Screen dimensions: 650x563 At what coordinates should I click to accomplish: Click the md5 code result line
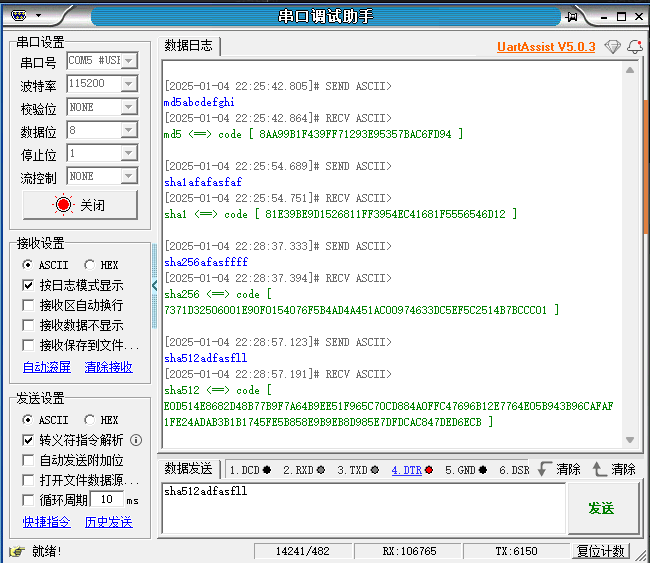313,134
